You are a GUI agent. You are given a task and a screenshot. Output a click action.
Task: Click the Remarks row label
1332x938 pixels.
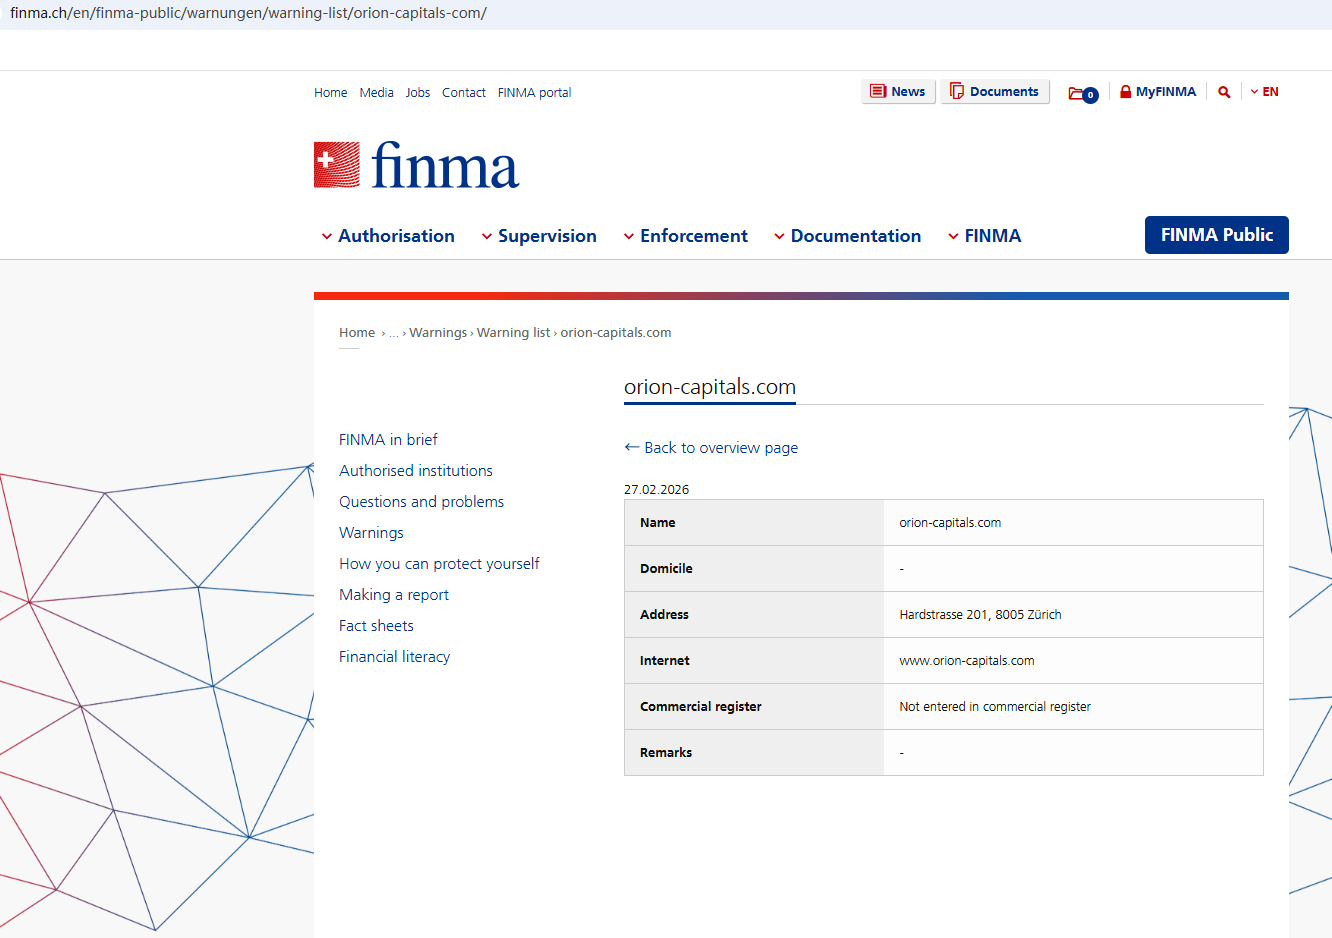pos(666,753)
